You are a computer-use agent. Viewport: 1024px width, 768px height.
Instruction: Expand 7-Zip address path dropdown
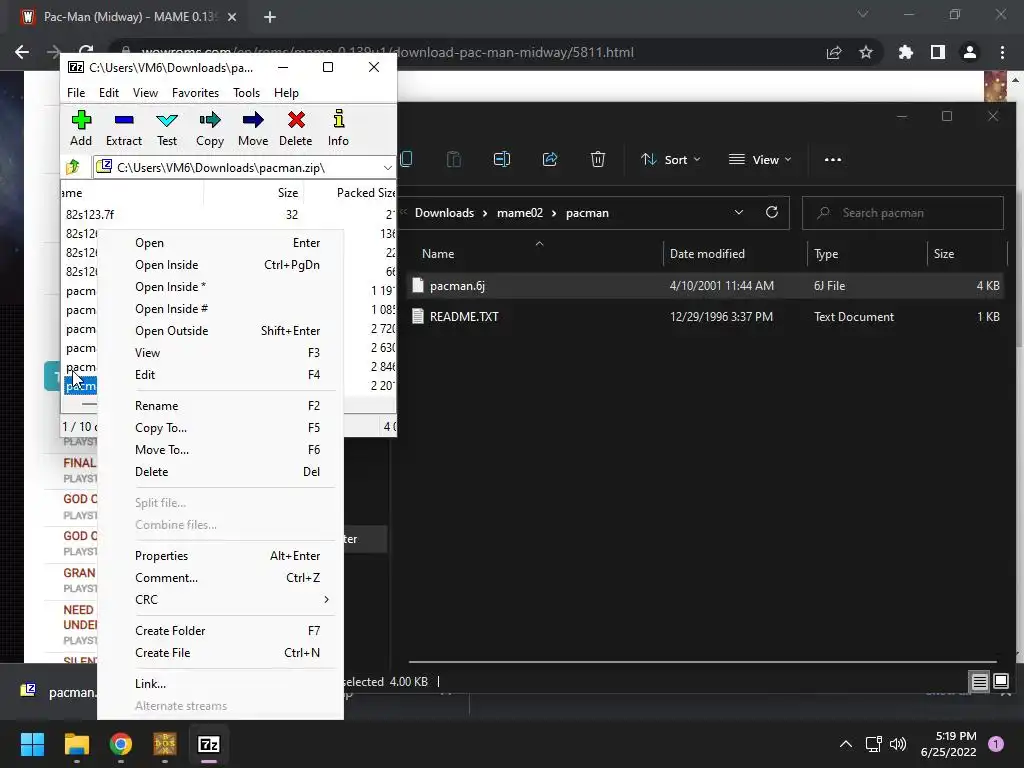point(387,168)
